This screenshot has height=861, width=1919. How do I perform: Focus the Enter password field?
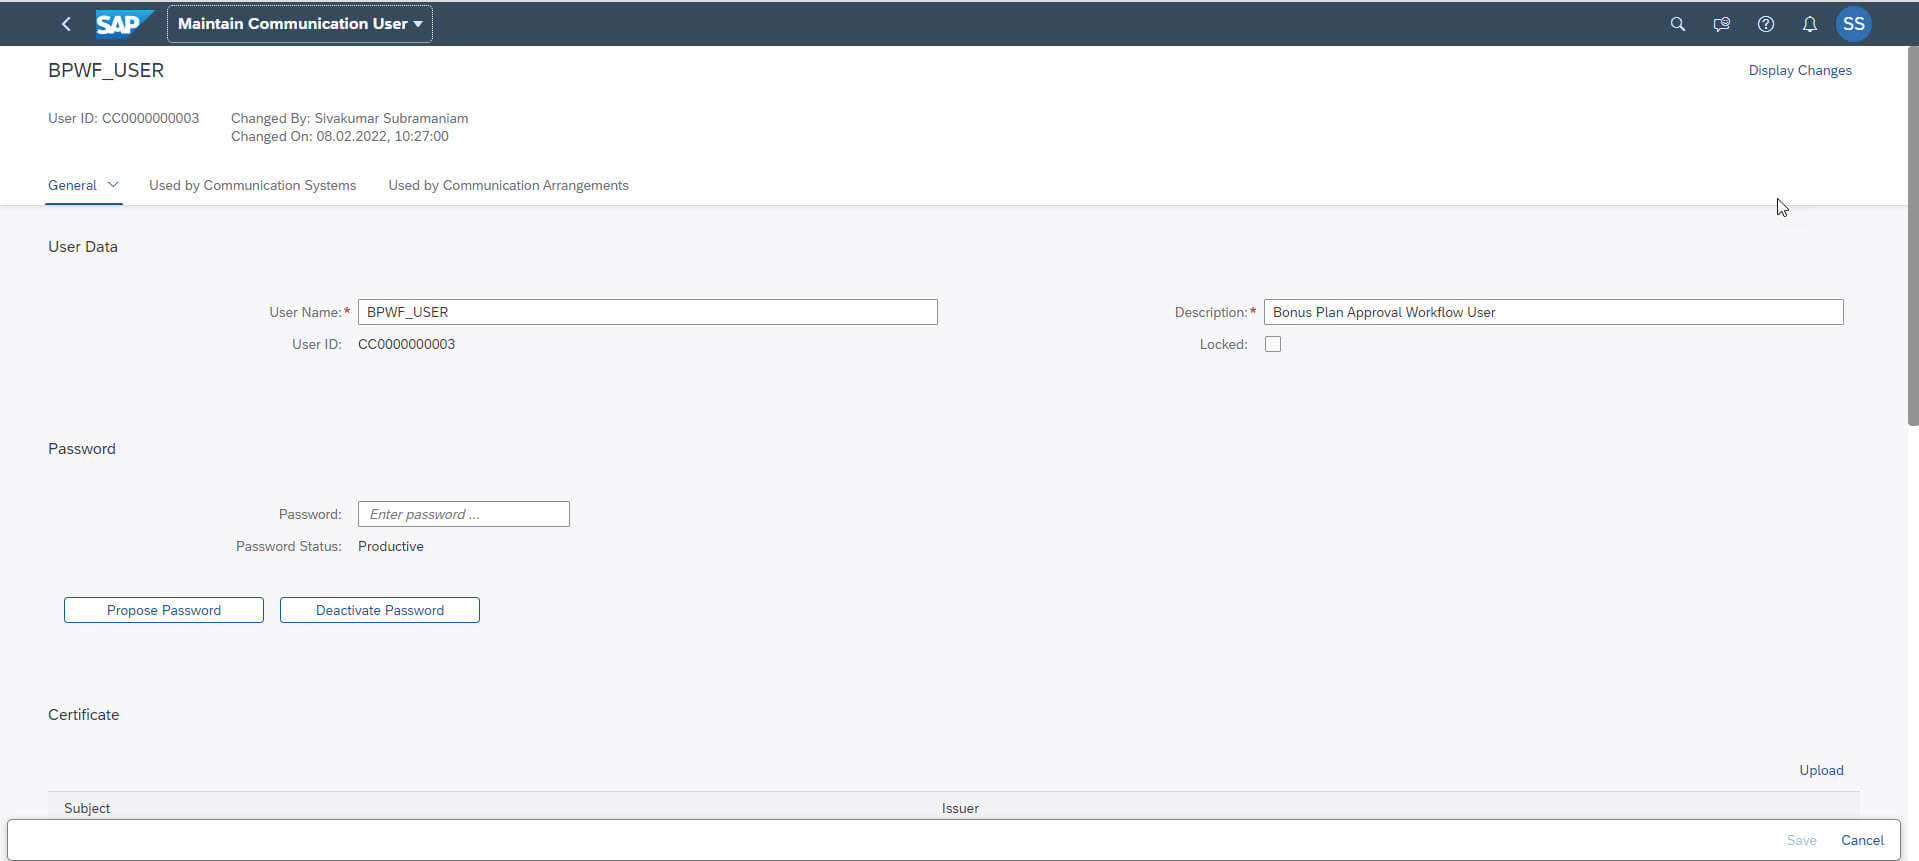[x=463, y=514]
